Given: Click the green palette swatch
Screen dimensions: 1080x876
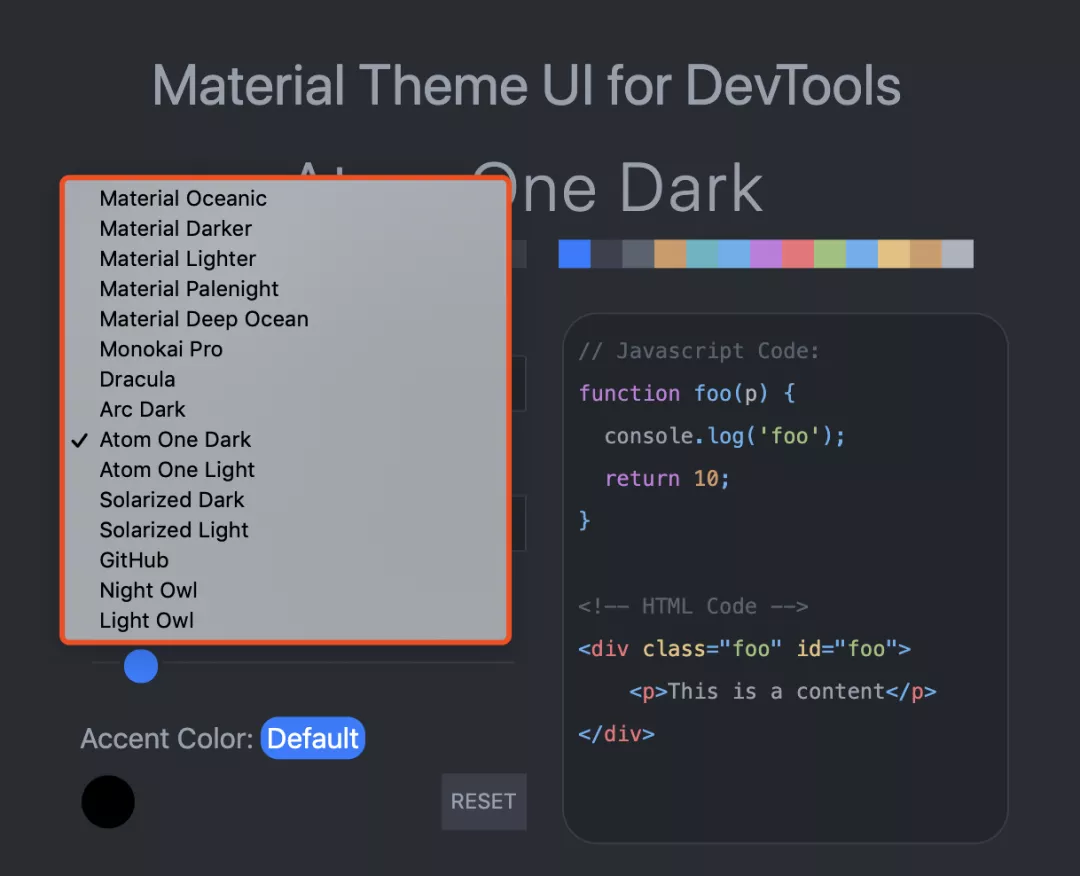Looking at the screenshot, I should point(830,253).
